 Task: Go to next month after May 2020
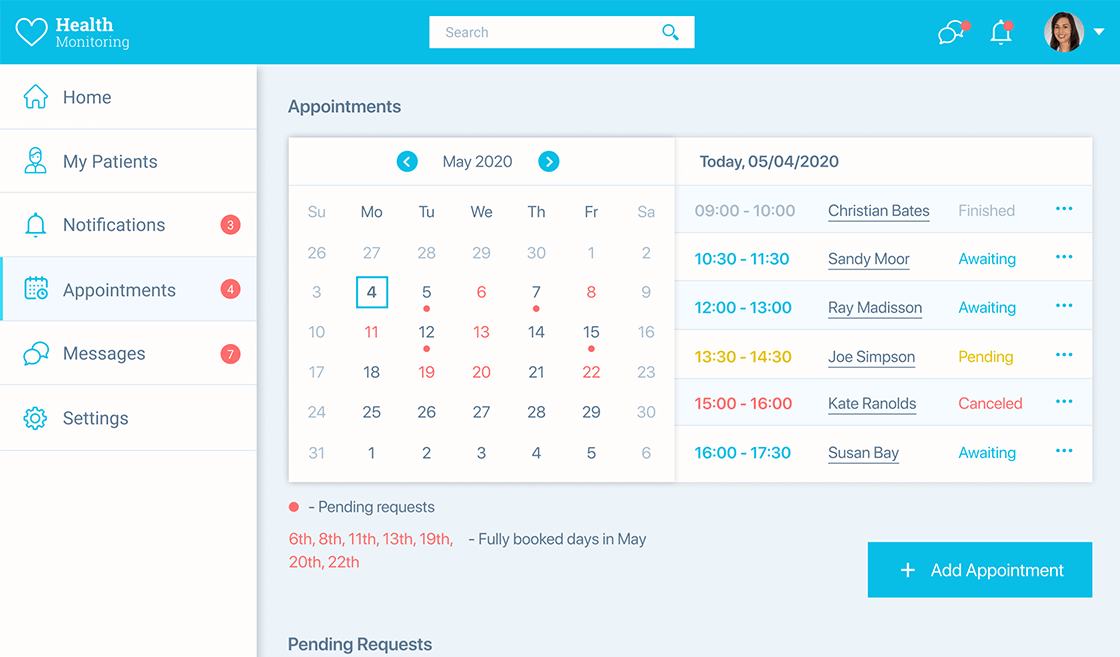[x=548, y=161]
